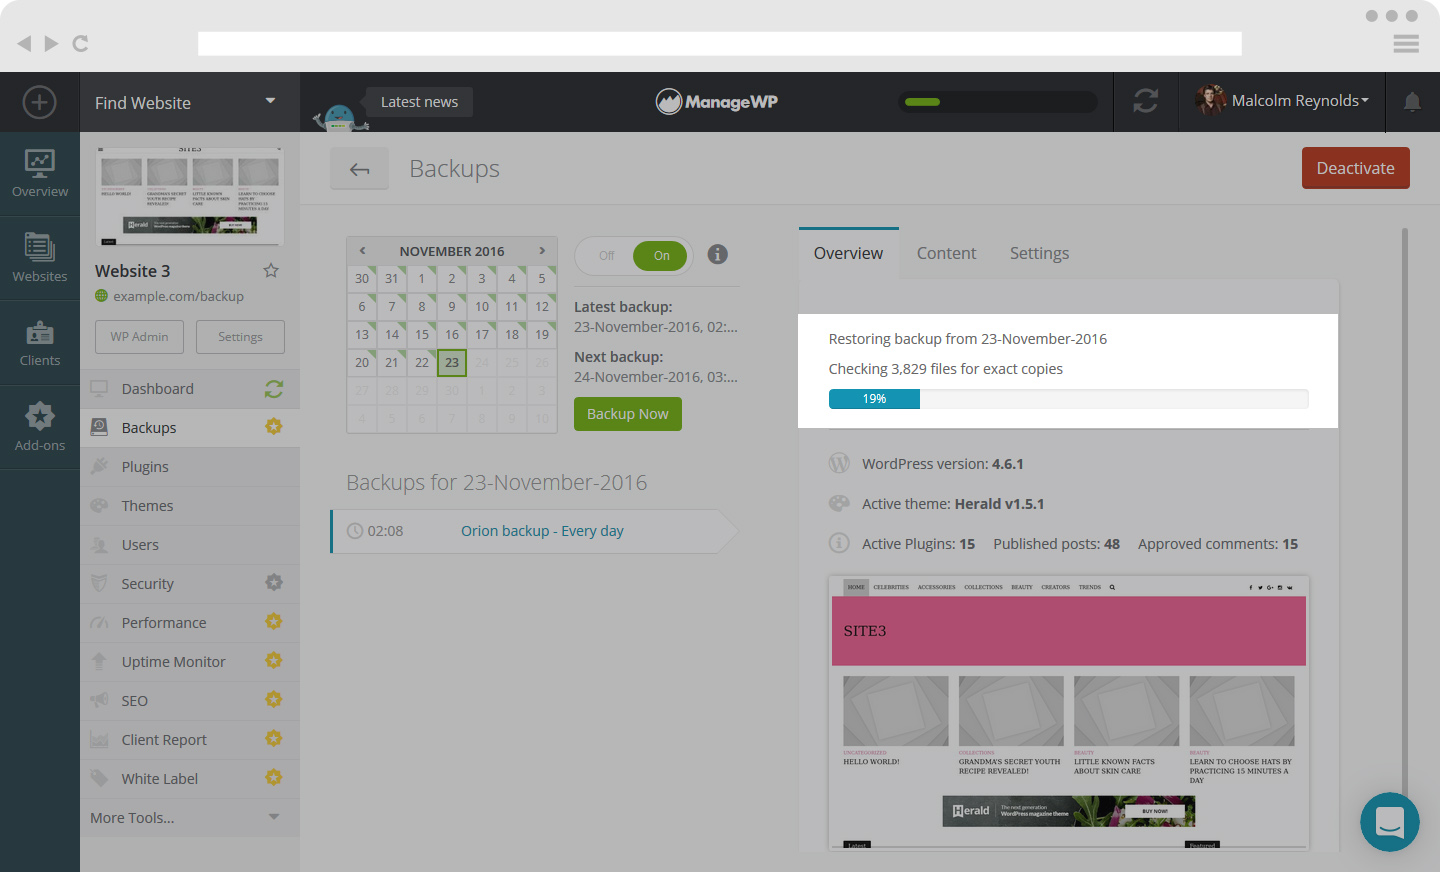Switch to the Overview tab

pos(848,254)
